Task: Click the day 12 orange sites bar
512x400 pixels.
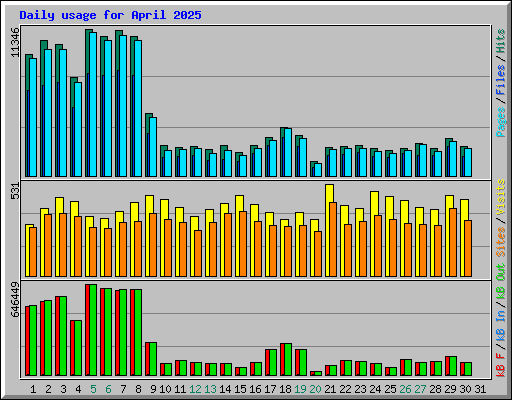Action: (x=198, y=253)
